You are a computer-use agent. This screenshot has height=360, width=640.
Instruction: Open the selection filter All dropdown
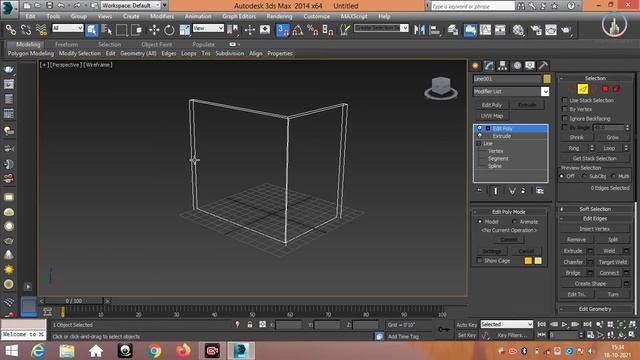68,28
